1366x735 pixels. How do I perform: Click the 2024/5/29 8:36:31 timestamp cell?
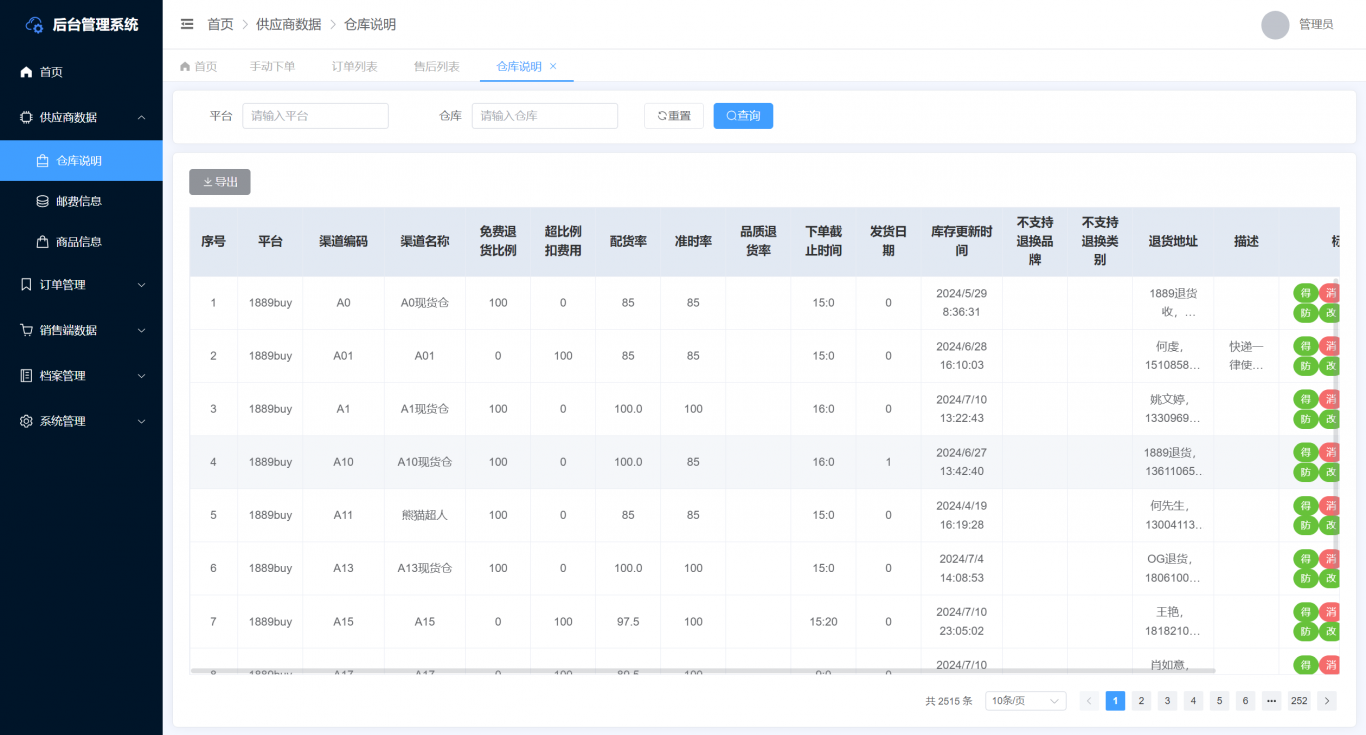pyautogui.click(x=961, y=303)
